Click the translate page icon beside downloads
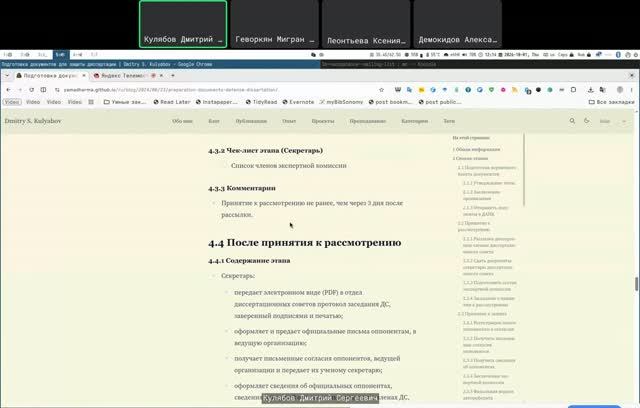 (602, 90)
